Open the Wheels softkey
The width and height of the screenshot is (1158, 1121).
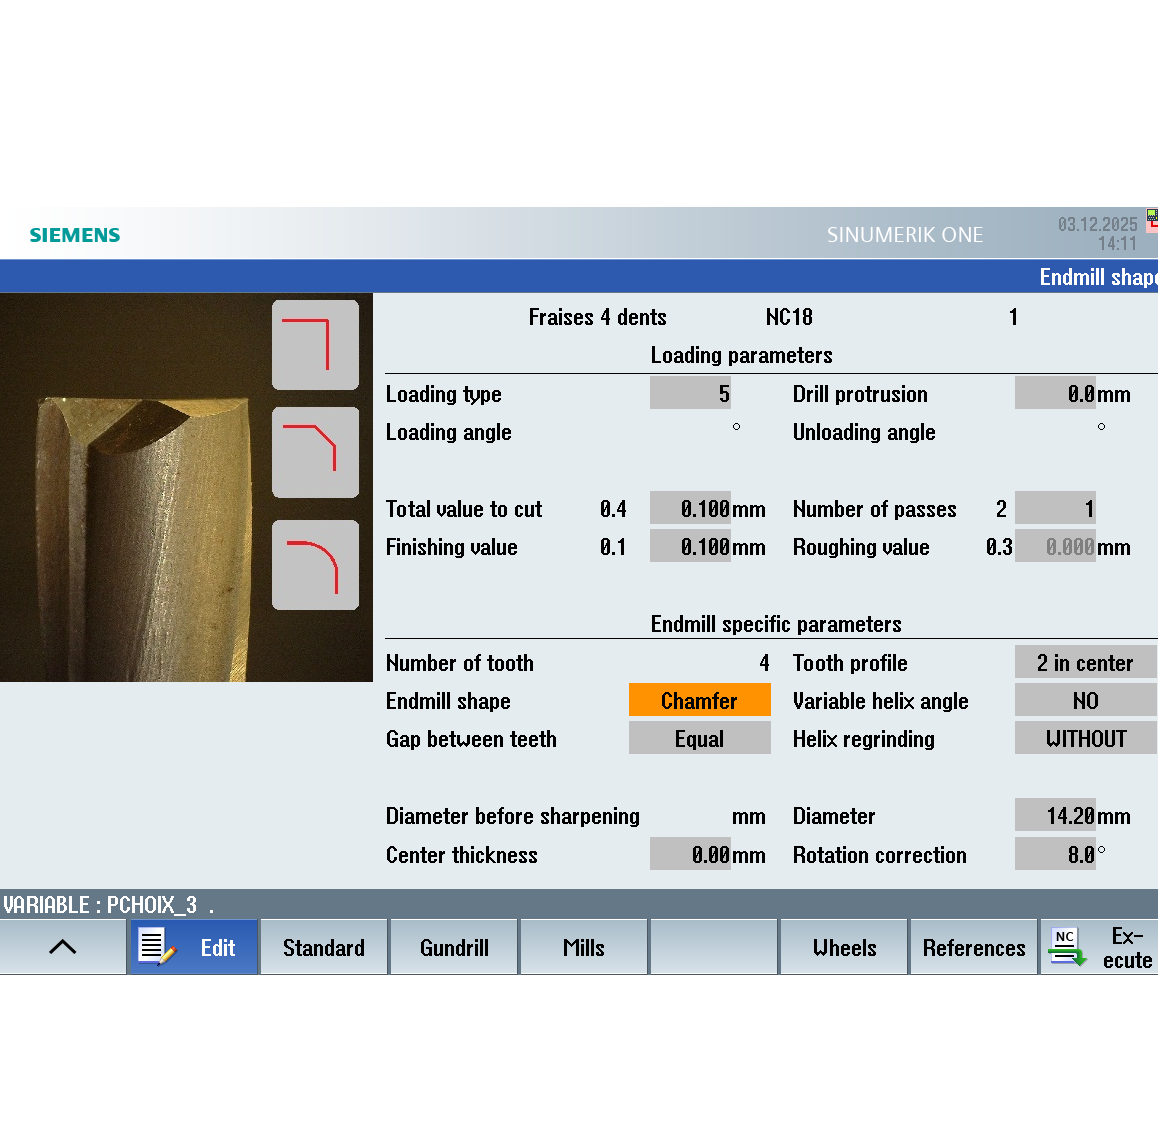844,947
